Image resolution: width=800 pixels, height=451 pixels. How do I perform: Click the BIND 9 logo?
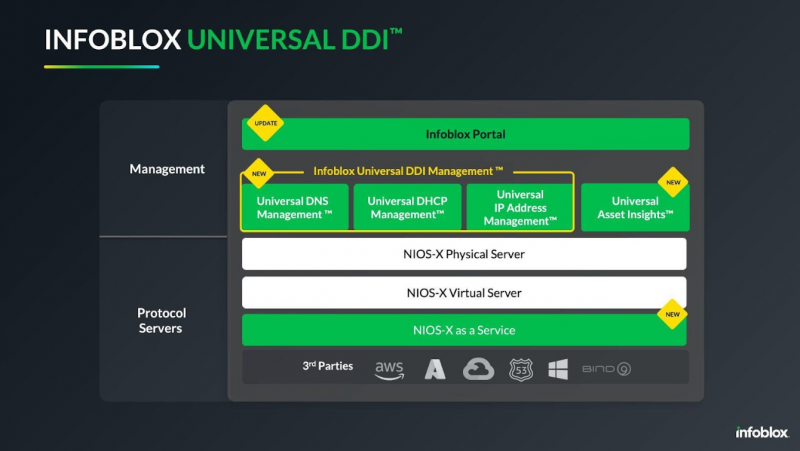tap(607, 369)
